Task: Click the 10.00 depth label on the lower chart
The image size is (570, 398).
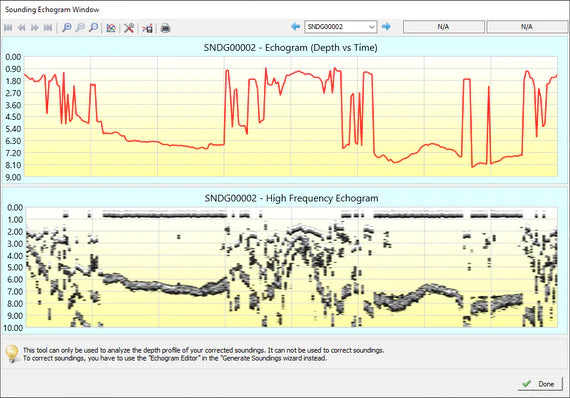Action: click(x=13, y=328)
